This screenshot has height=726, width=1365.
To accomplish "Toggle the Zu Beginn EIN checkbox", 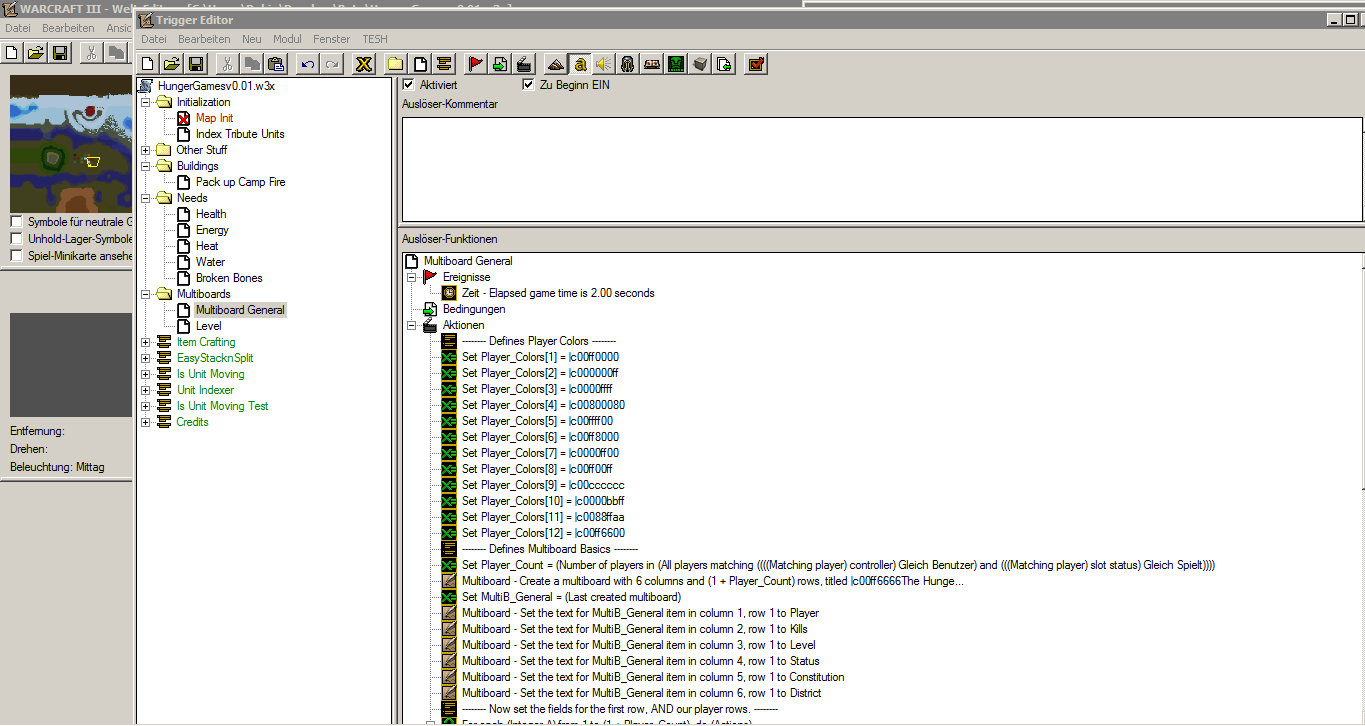I will tap(528, 85).
